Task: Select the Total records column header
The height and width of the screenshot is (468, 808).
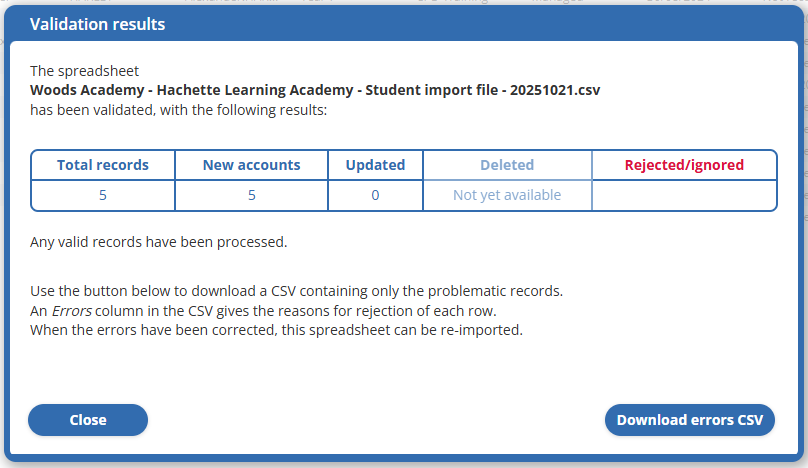Action: click(103, 165)
